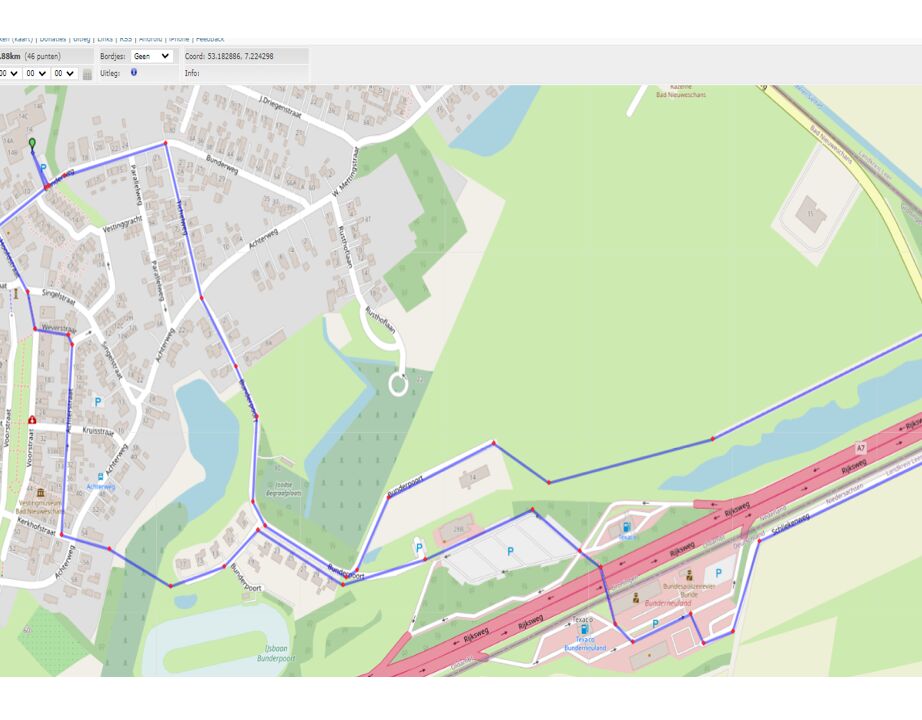The height and width of the screenshot is (720, 922).
Task: Select the parking P icon in Bunderneuland
Action: pos(655,623)
